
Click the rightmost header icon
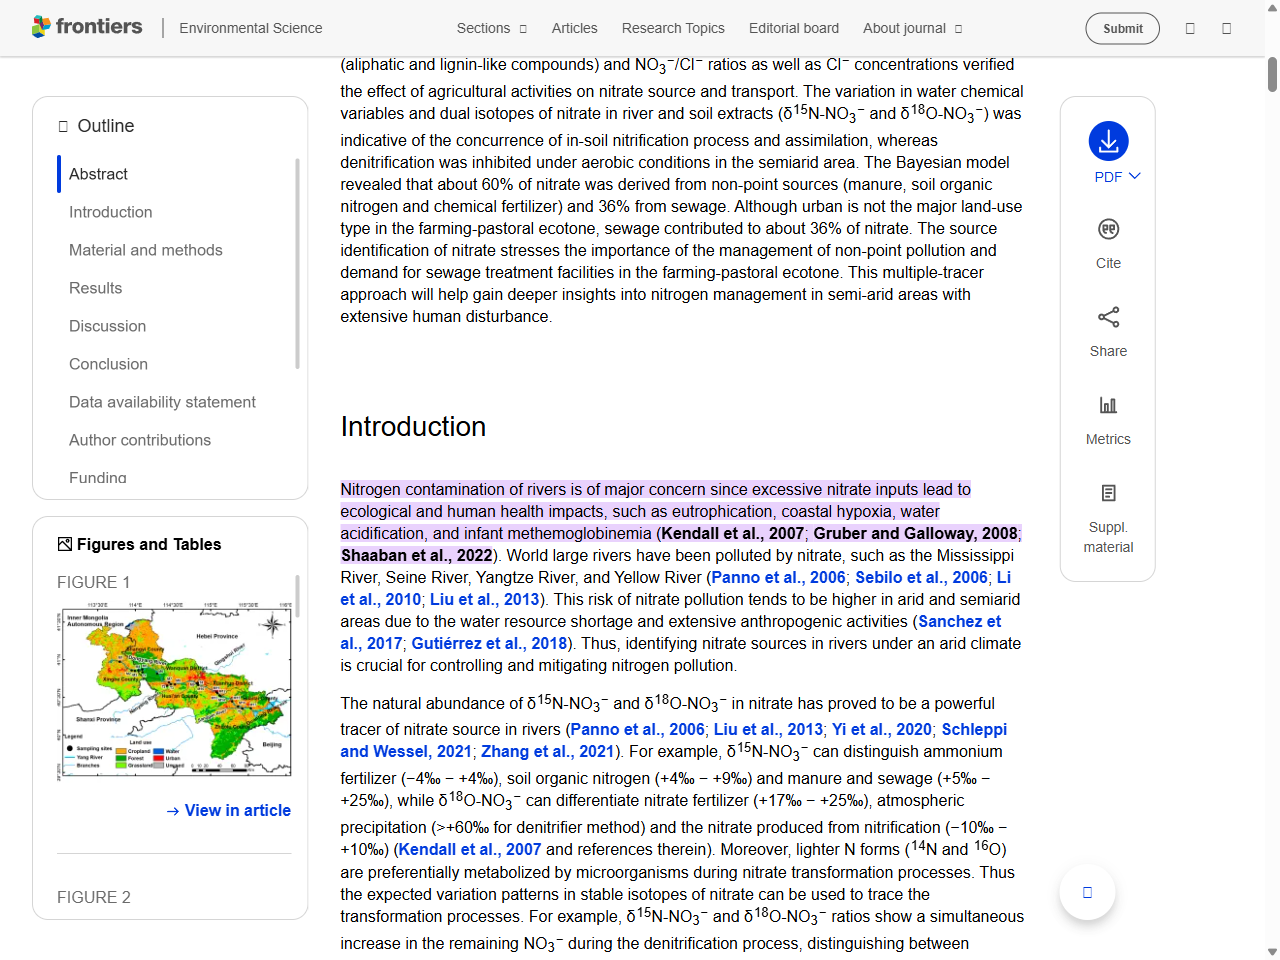(1226, 28)
